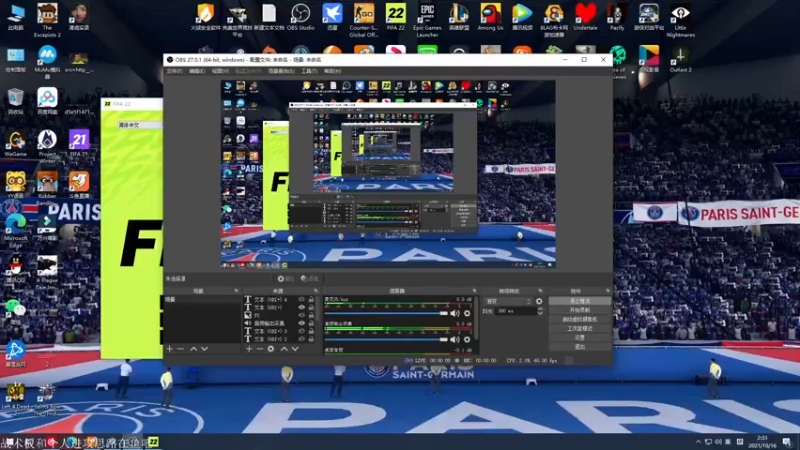This screenshot has height=450, width=800.
Task: Open the 简体中文 language dropdown in FIFA 22 window
Action: (x=139, y=125)
